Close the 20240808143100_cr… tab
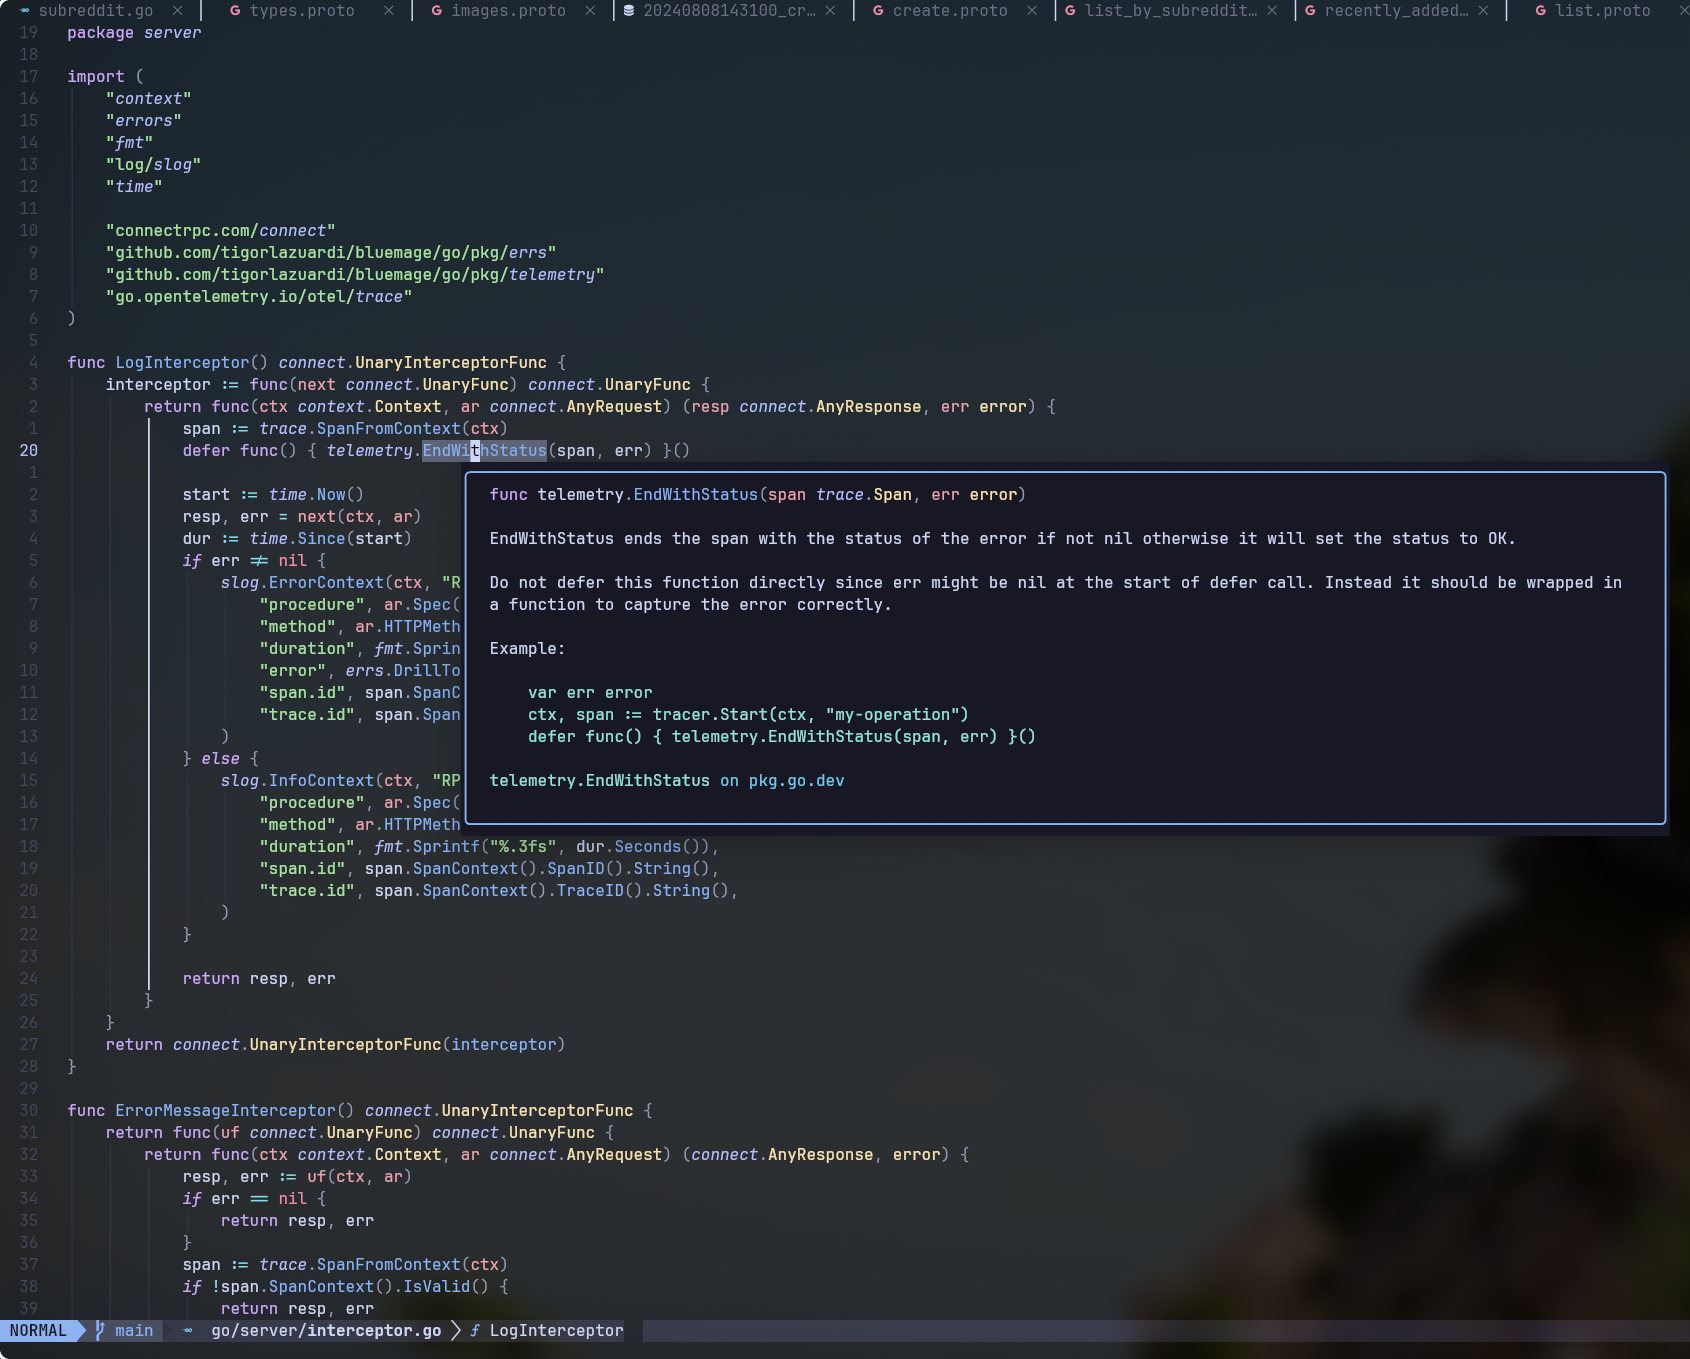Viewport: 1690px width, 1359px height. pos(830,10)
